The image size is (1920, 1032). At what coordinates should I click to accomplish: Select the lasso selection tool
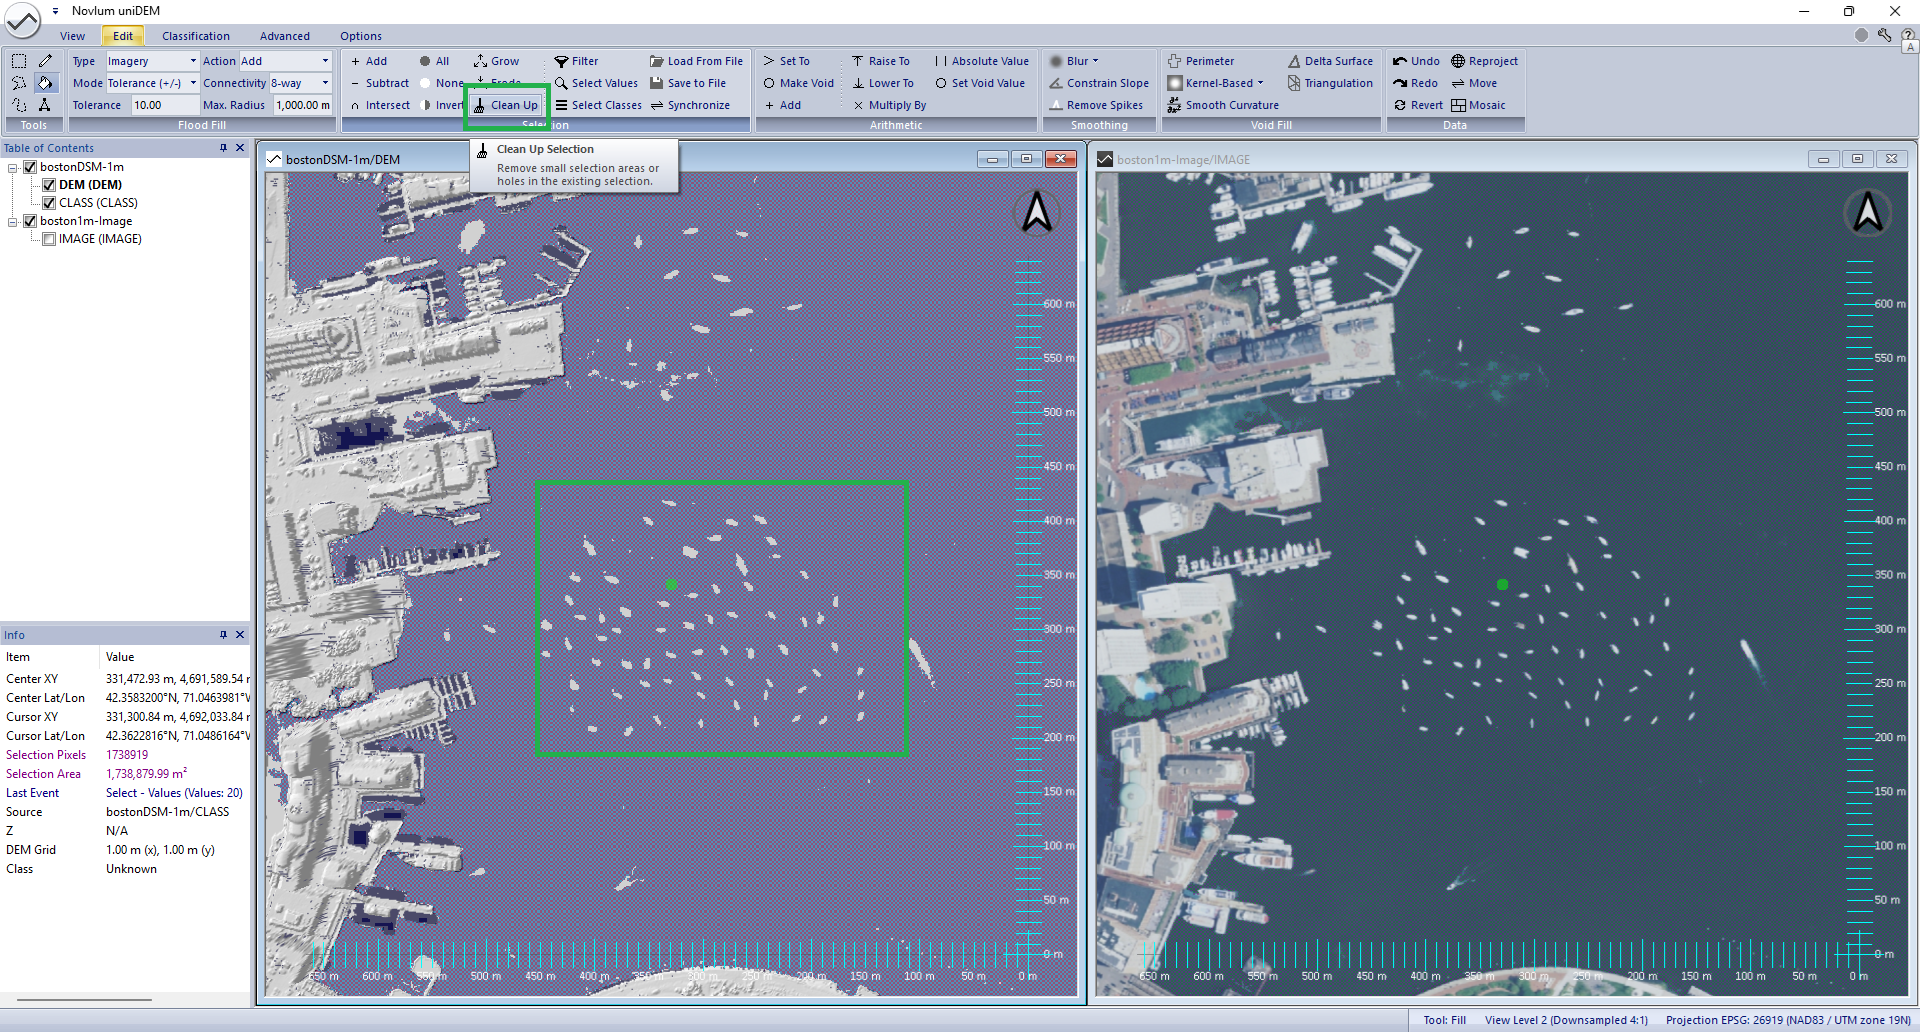(19, 83)
